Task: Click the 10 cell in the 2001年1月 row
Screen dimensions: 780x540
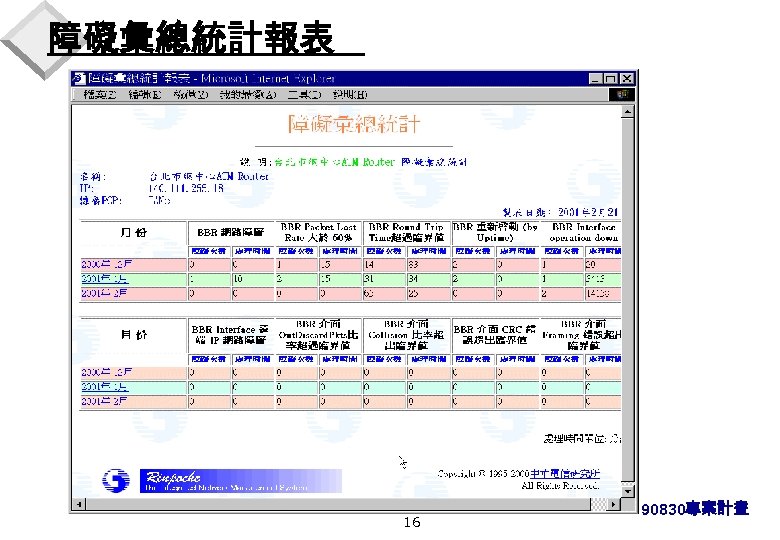Action: pyautogui.click(x=252, y=279)
